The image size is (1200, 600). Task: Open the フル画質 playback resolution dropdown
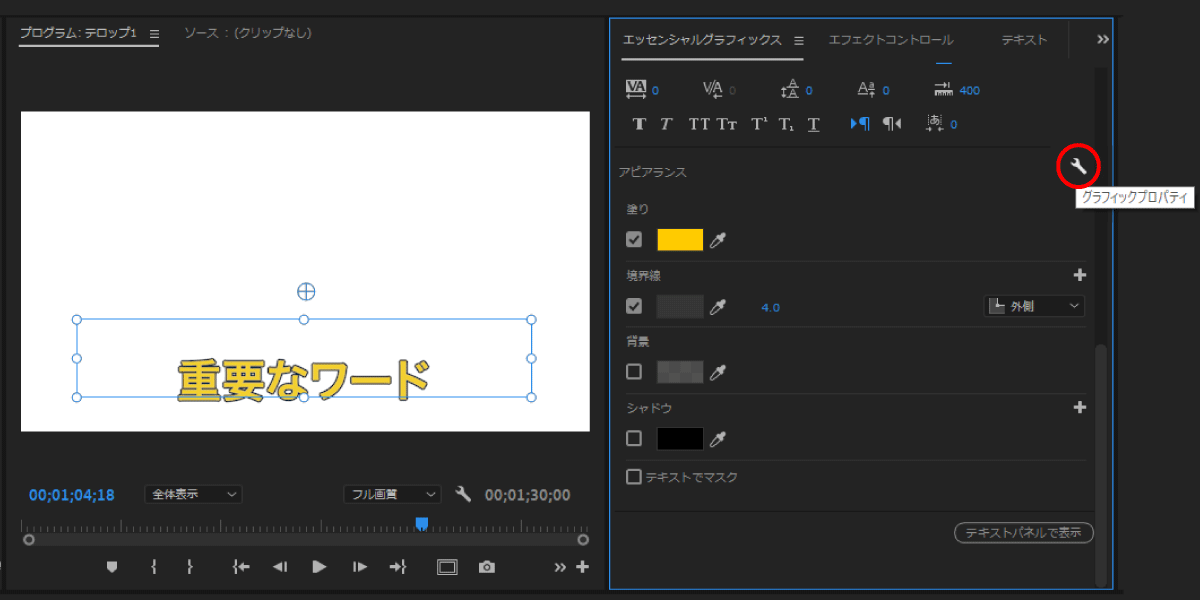392,494
